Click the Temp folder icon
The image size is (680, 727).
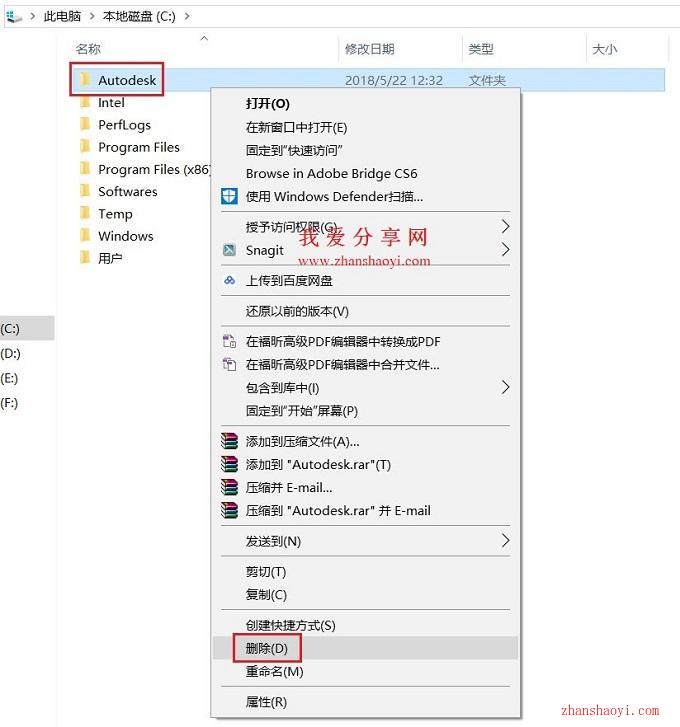[x=85, y=213]
